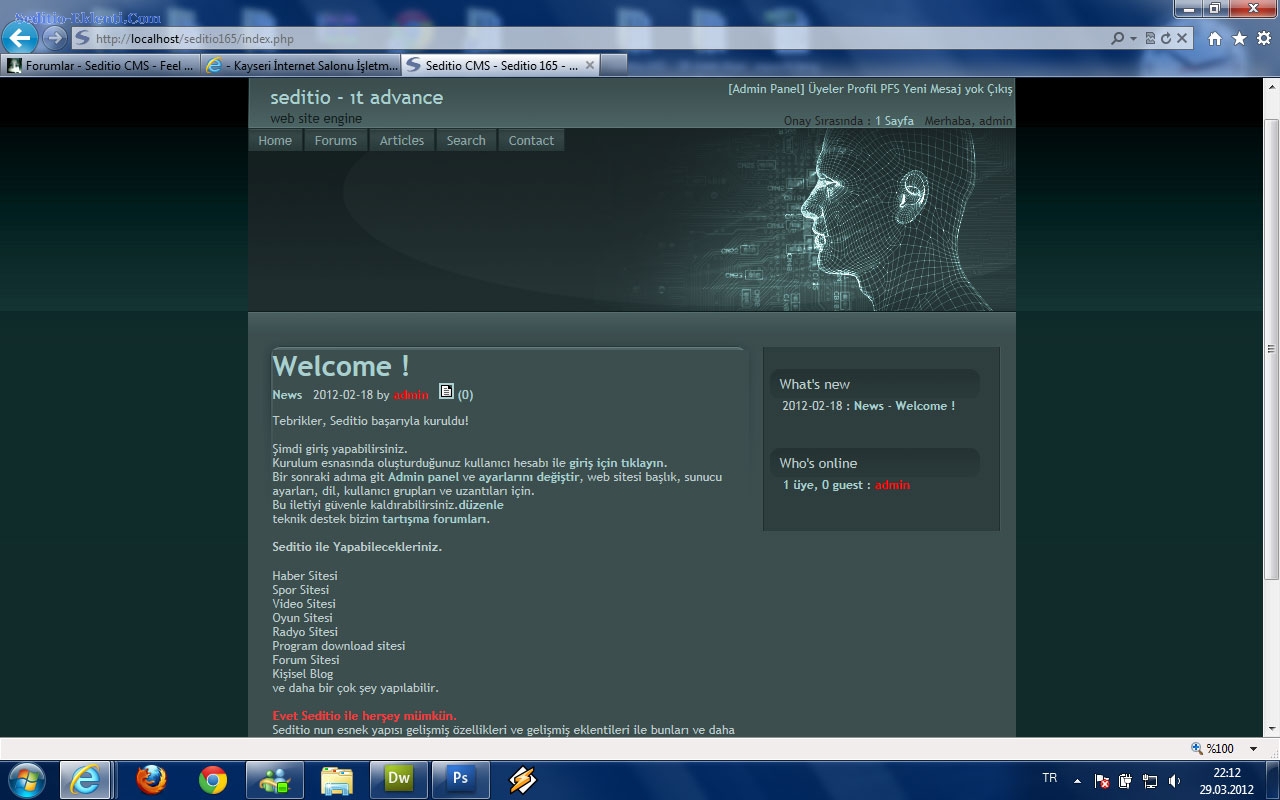Open Favorites with the star icon

pyautogui.click(x=1239, y=38)
